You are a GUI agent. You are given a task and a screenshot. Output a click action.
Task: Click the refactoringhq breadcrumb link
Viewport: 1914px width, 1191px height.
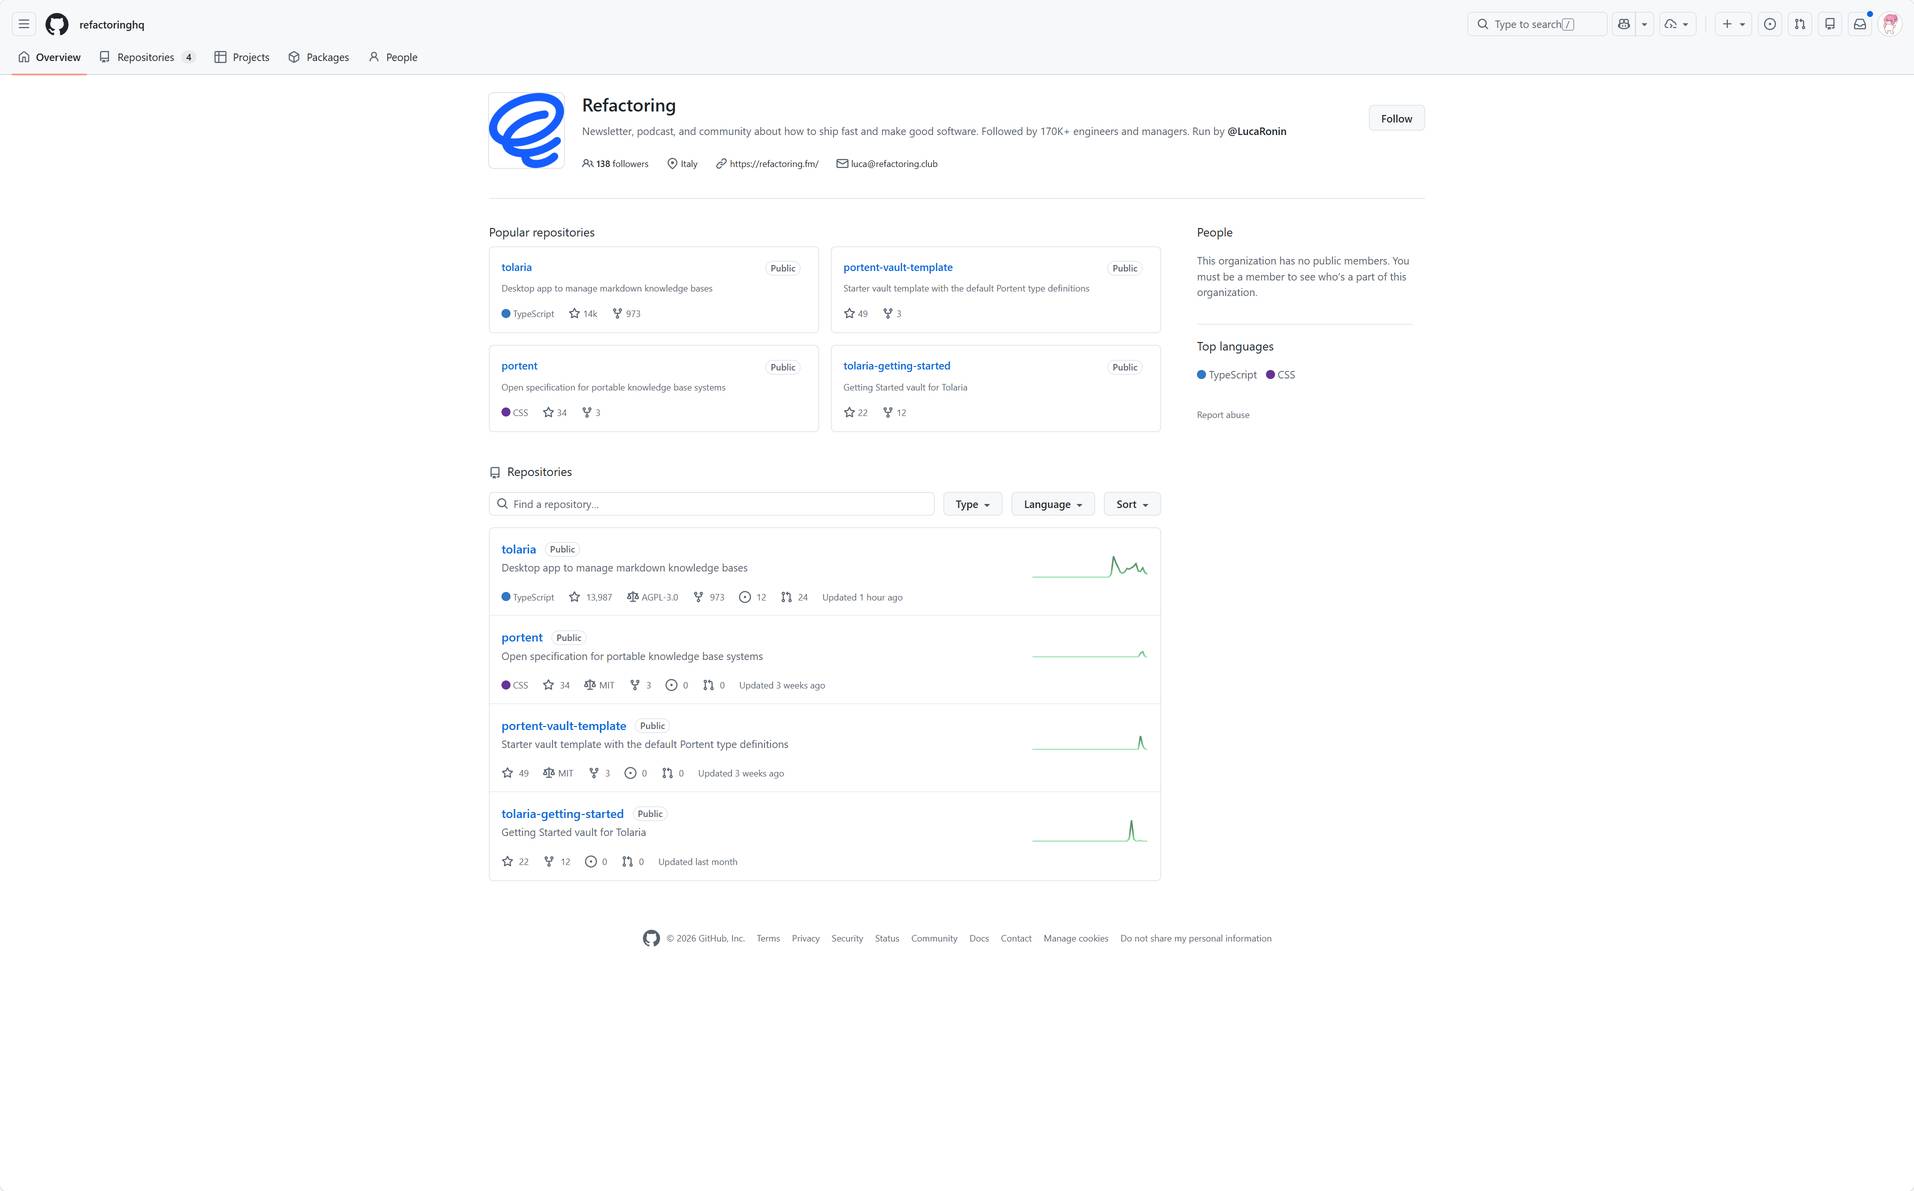[x=112, y=24]
